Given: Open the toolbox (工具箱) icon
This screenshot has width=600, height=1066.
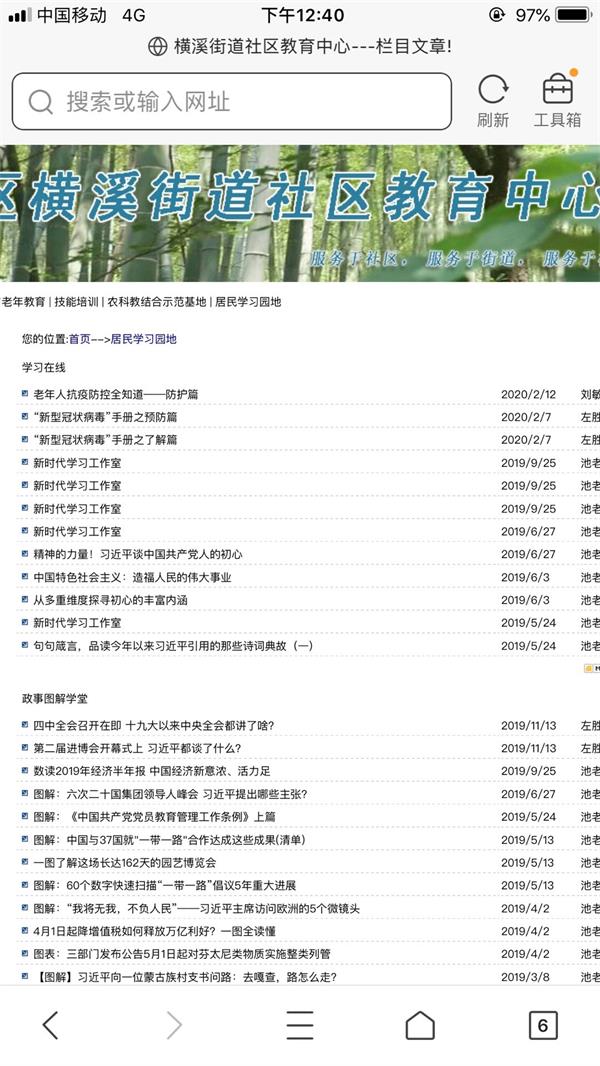Looking at the screenshot, I should 557,91.
